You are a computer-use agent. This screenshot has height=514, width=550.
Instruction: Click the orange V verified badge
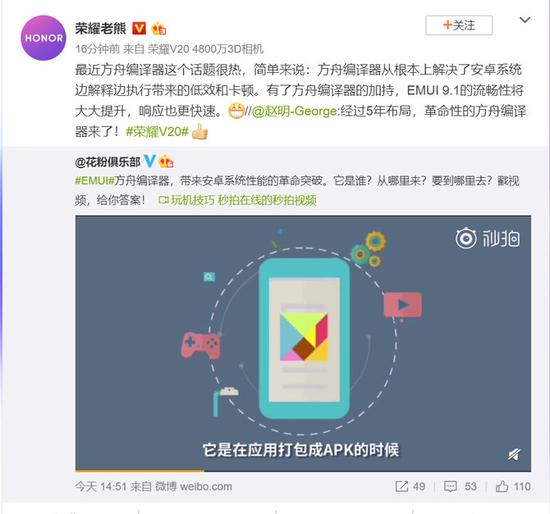click(139, 28)
